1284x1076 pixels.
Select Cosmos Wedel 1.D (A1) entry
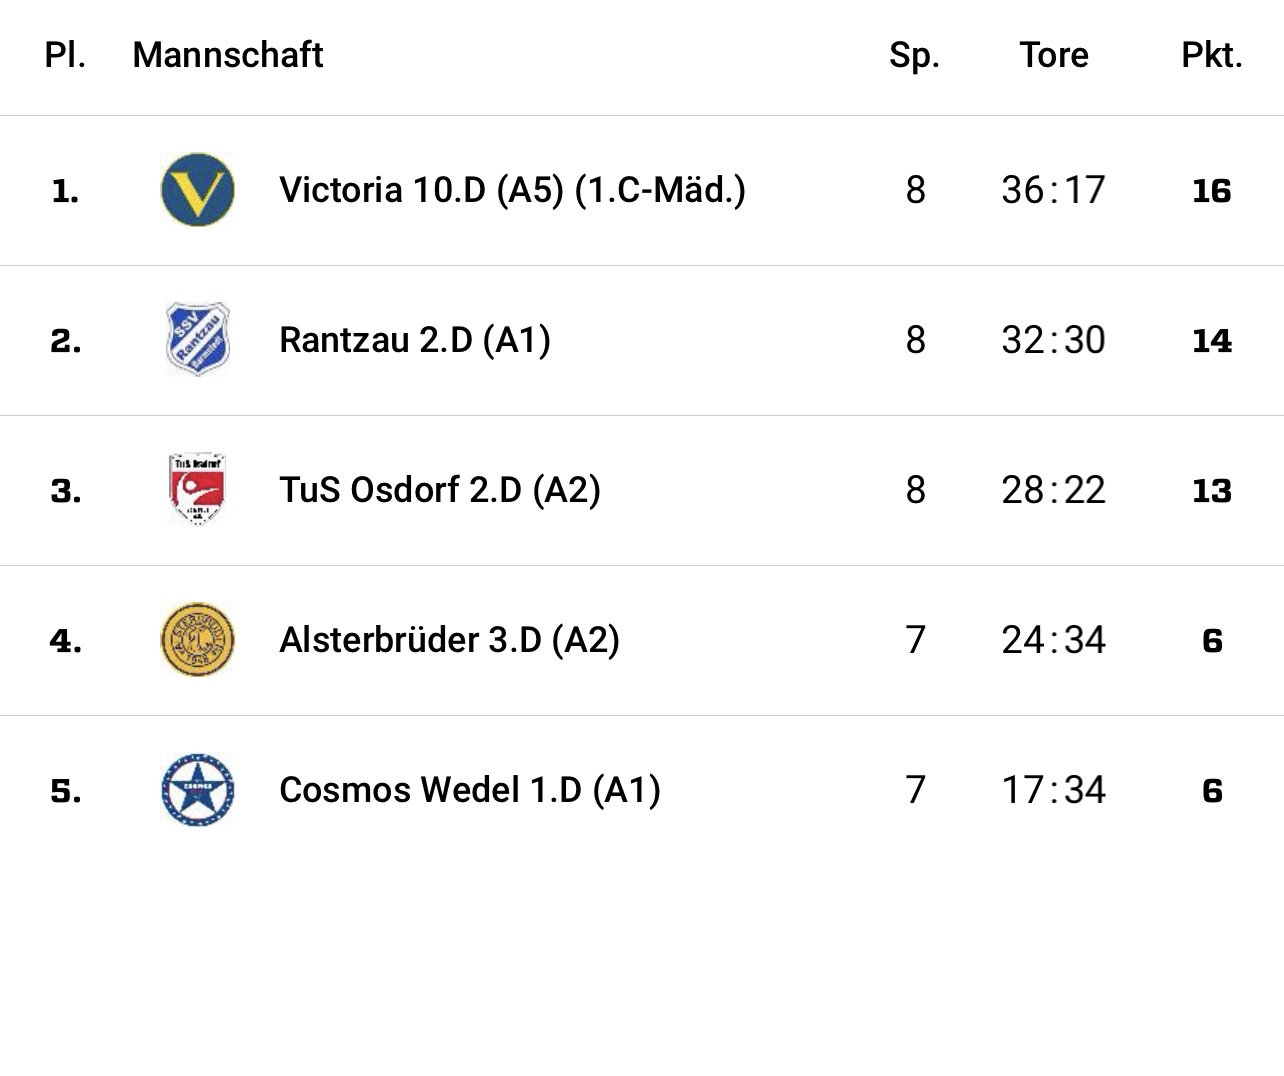(470, 790)
